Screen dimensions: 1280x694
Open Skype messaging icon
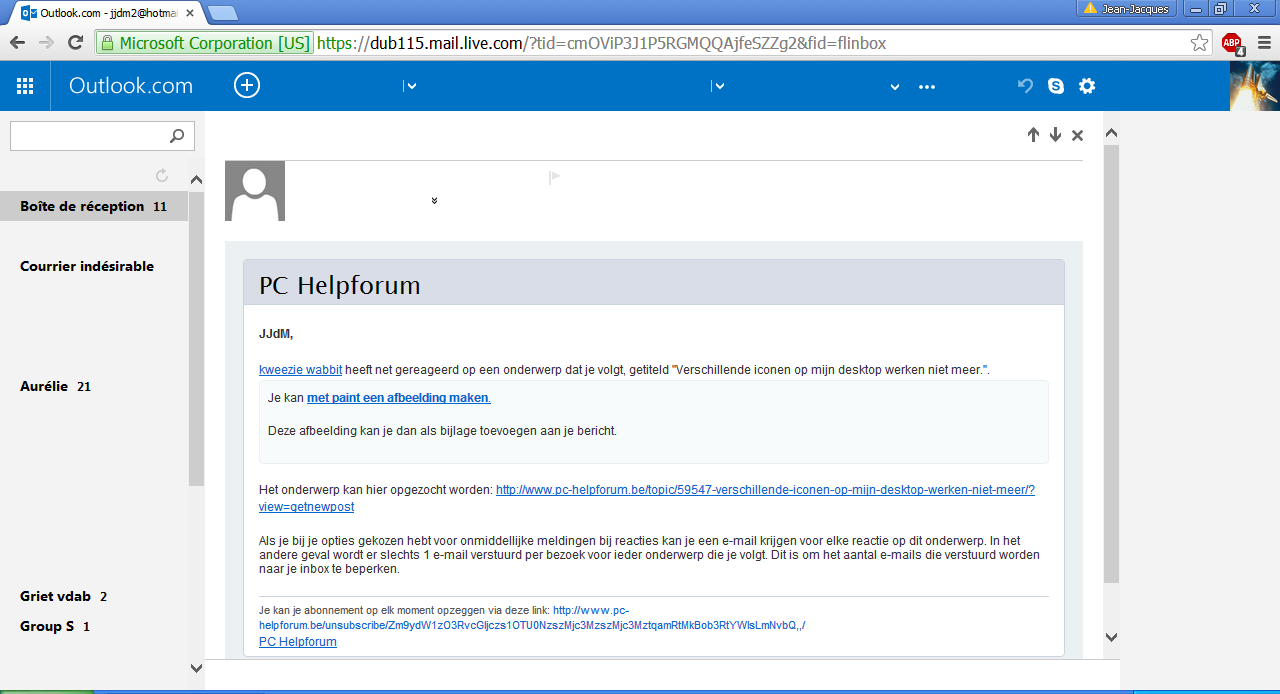pos(1056,86)
